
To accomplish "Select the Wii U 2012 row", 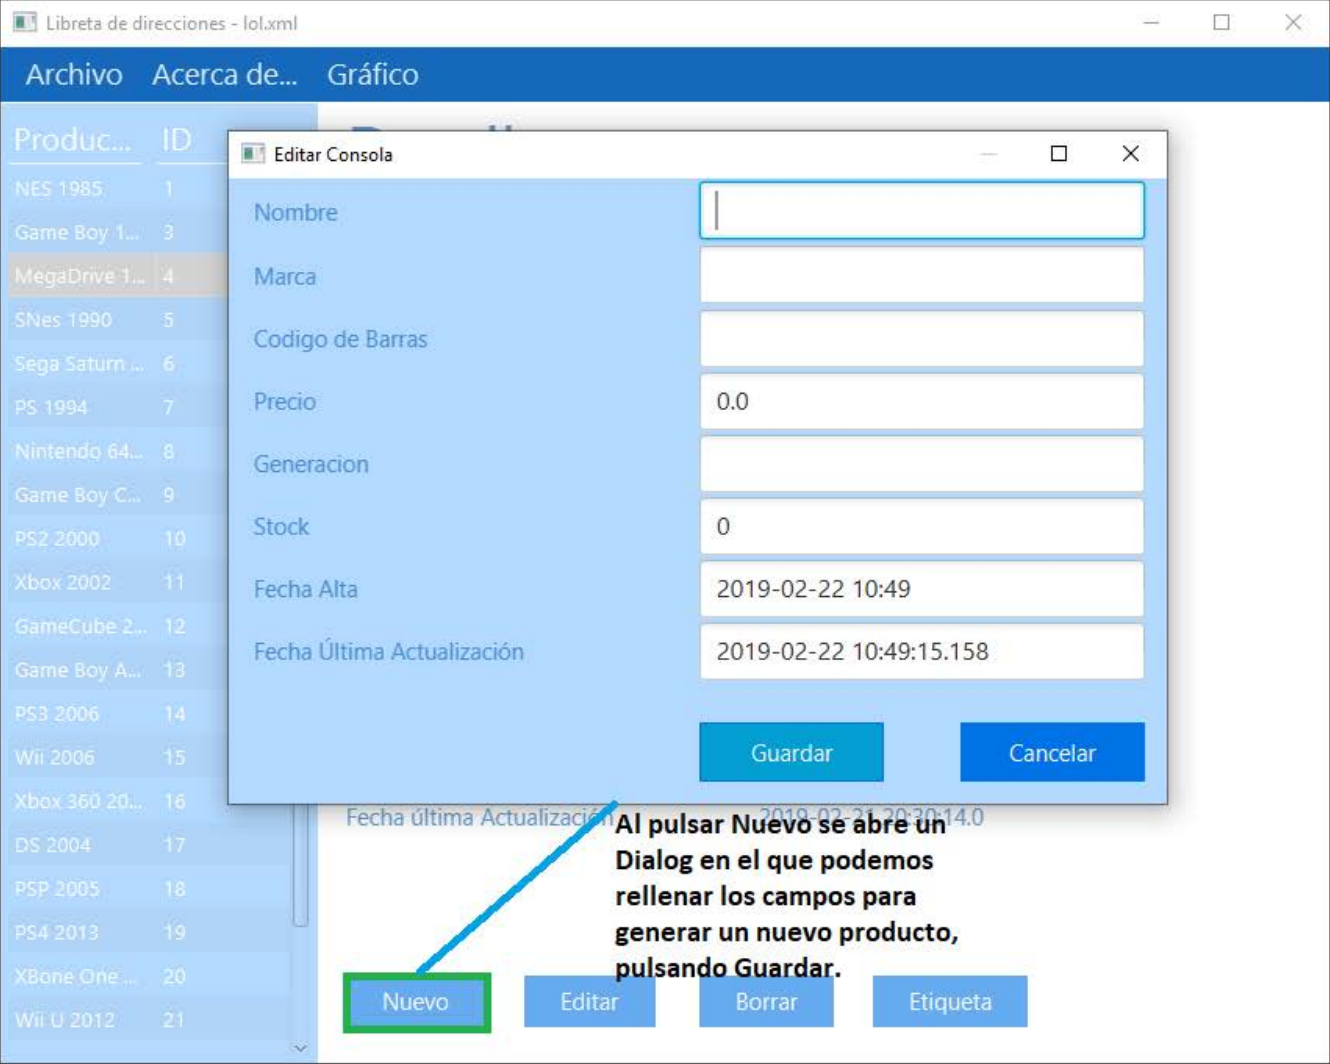I will click(x=150, y=1020).
